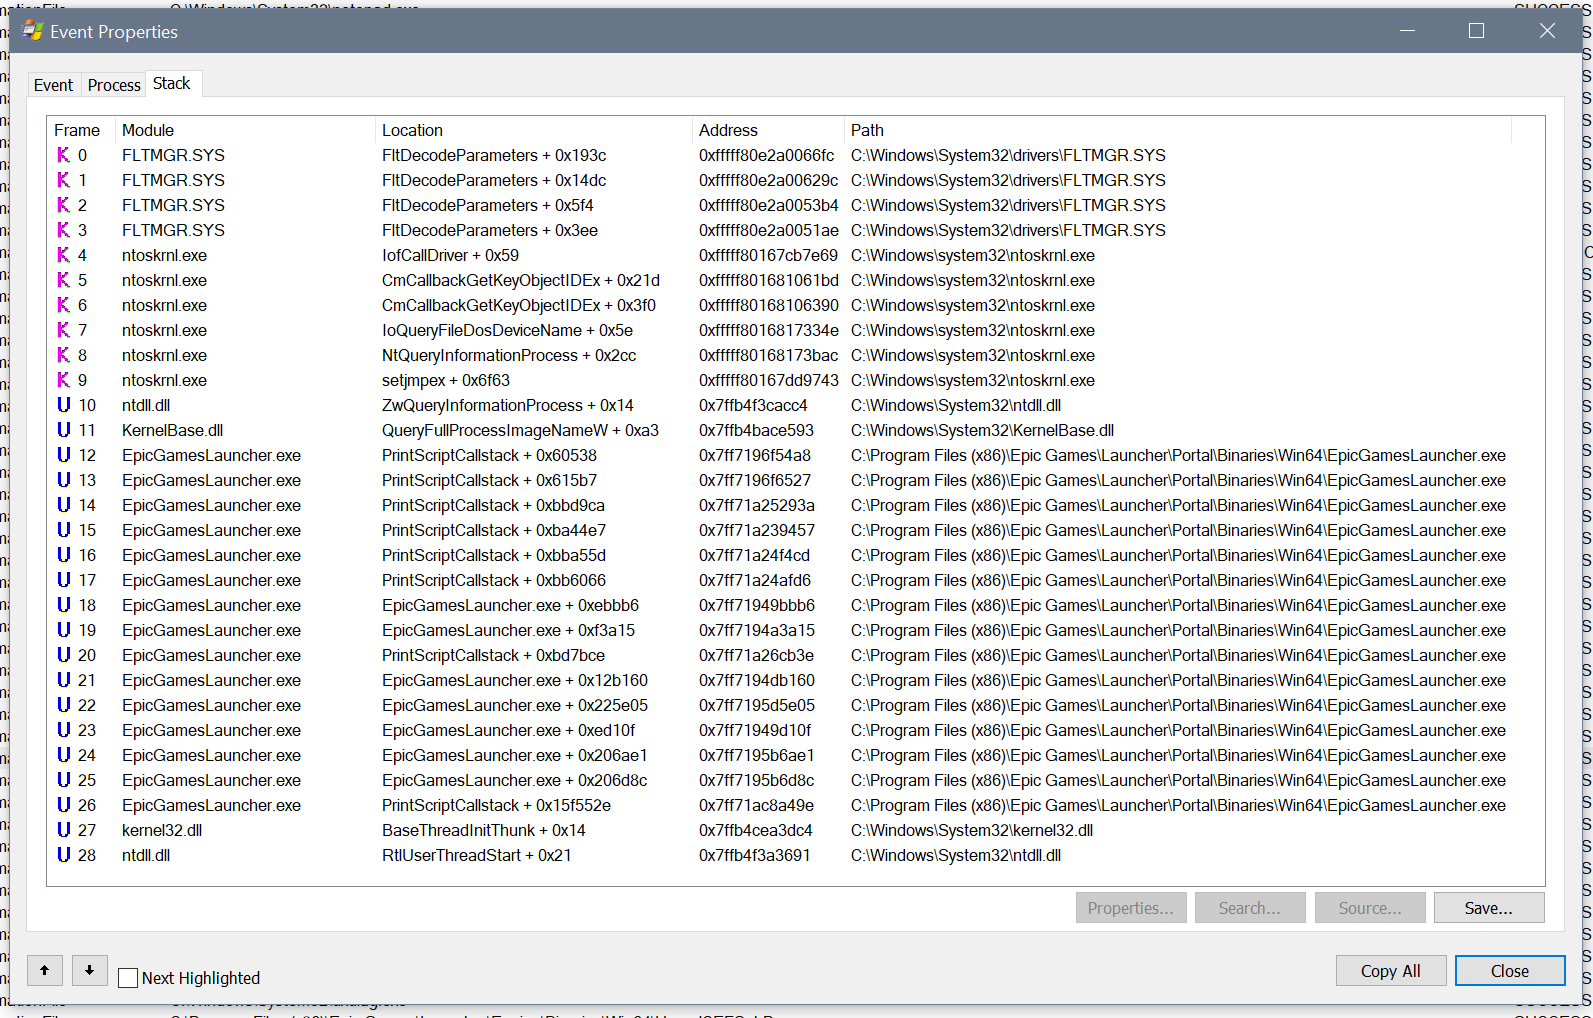Click the kernel K icon of frame 4
The height and width of the screenshot is (1018, 1593).
[x=63, y=255]
